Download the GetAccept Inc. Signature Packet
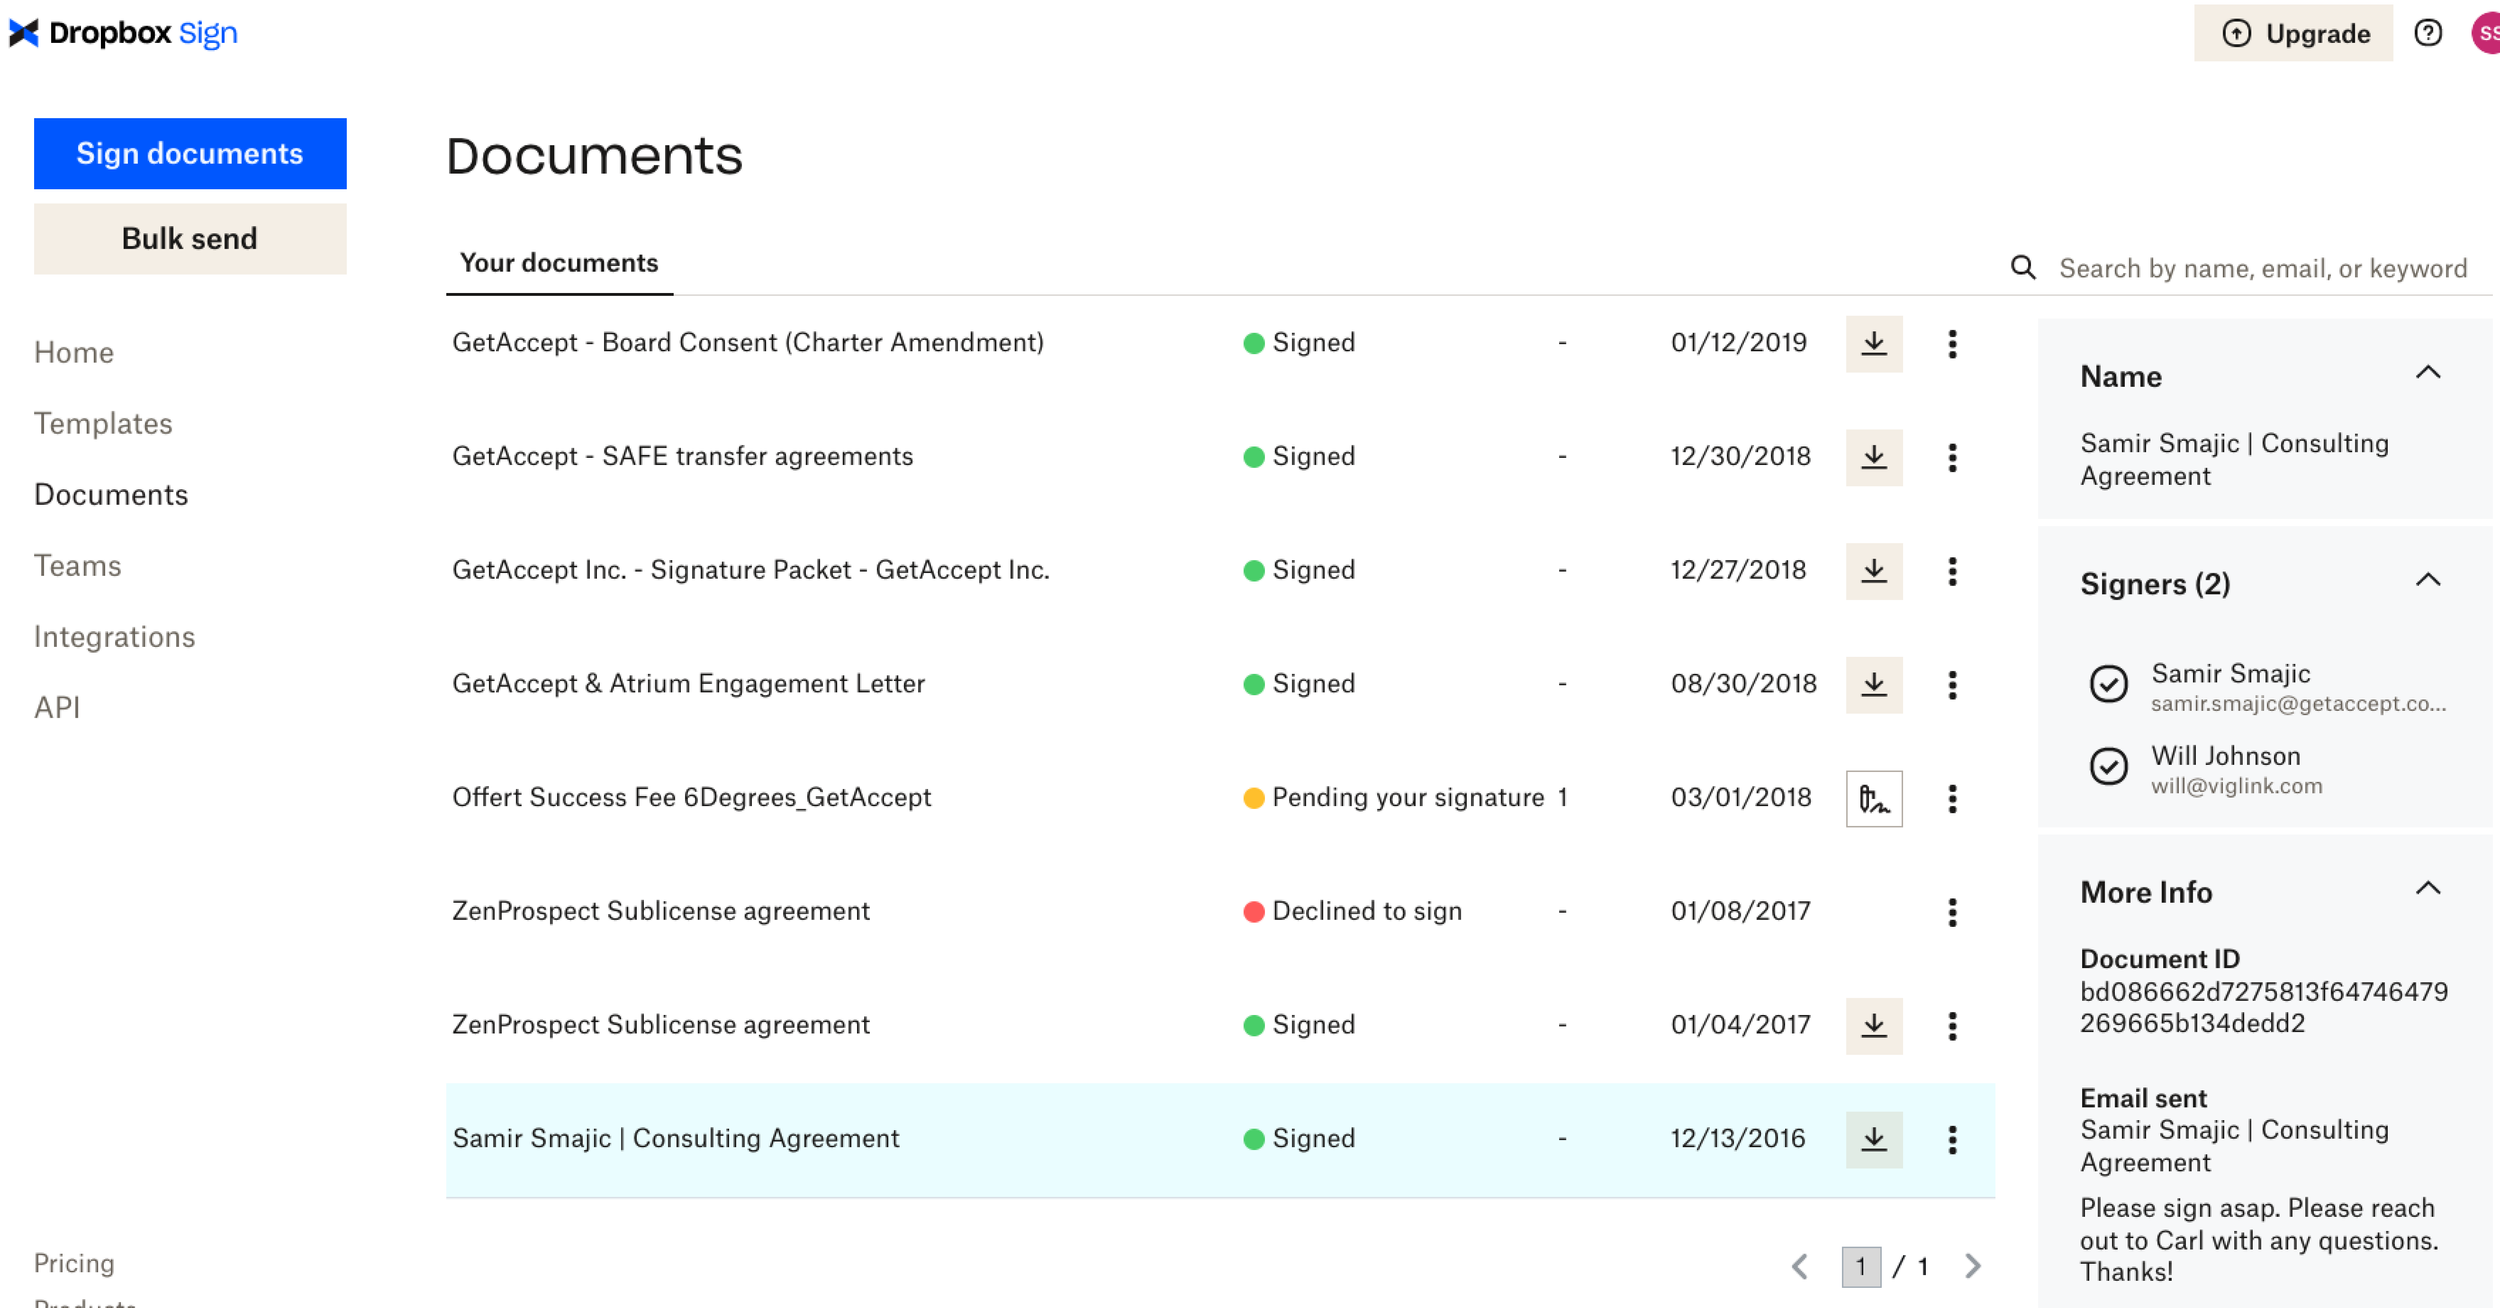Image resolution: width=2500 pixels, height=1308 pixels. [x=1874, y=571]
